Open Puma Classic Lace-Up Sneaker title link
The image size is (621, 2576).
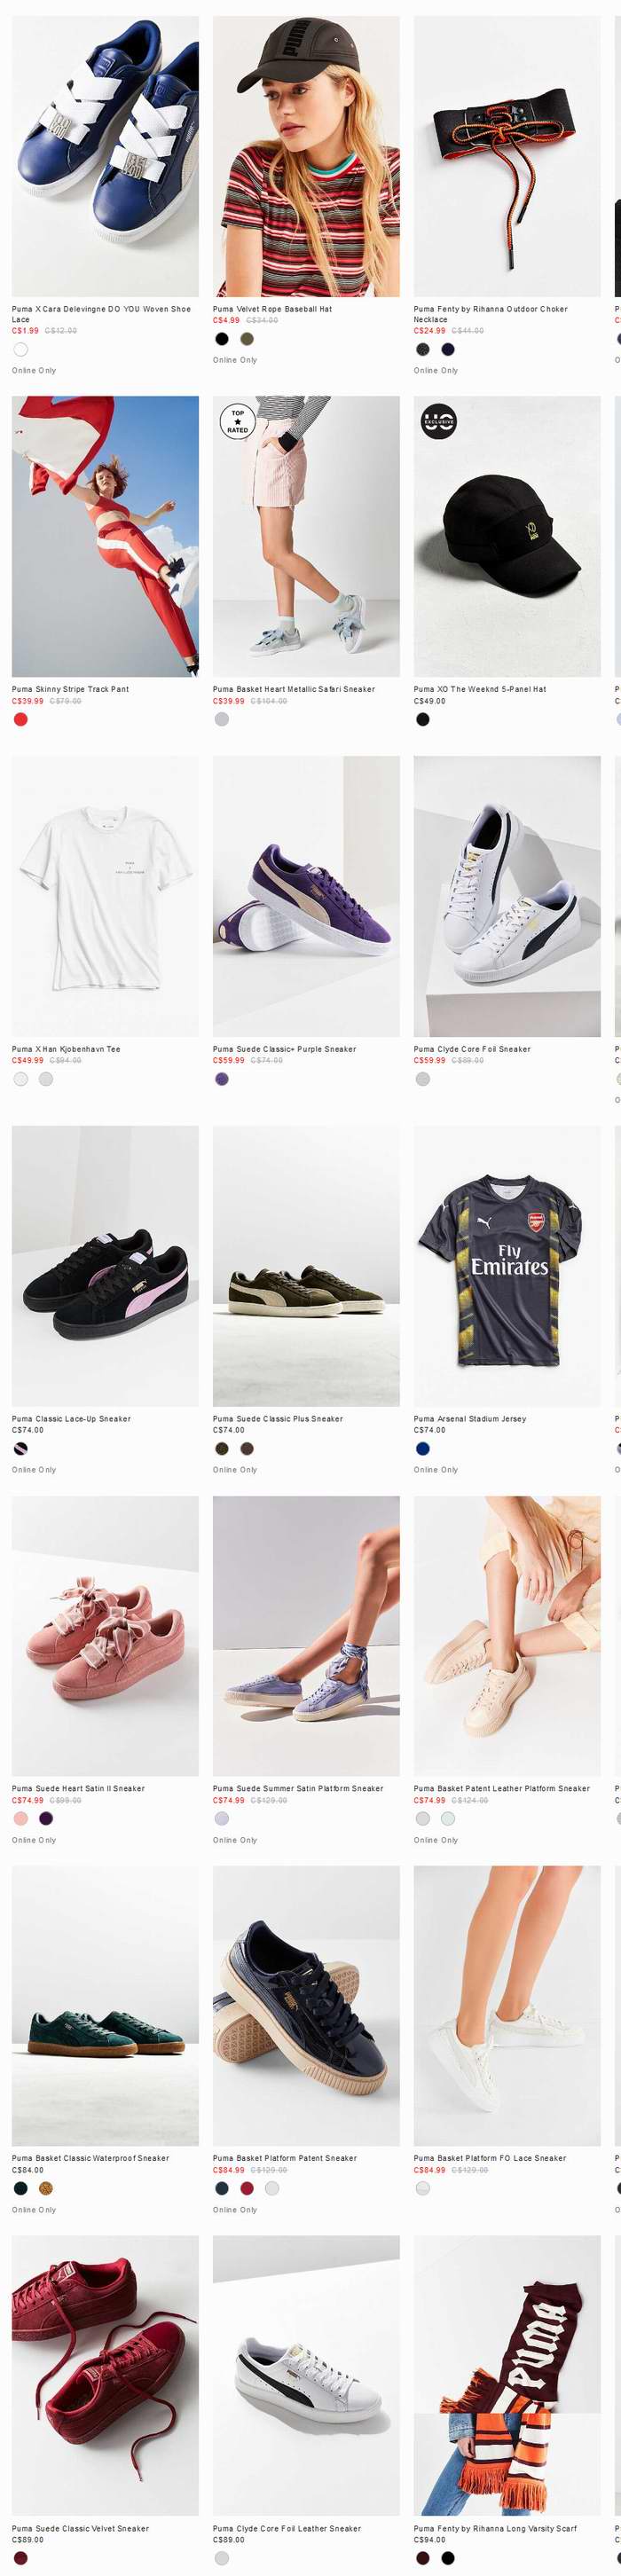tap(71, 1418)
